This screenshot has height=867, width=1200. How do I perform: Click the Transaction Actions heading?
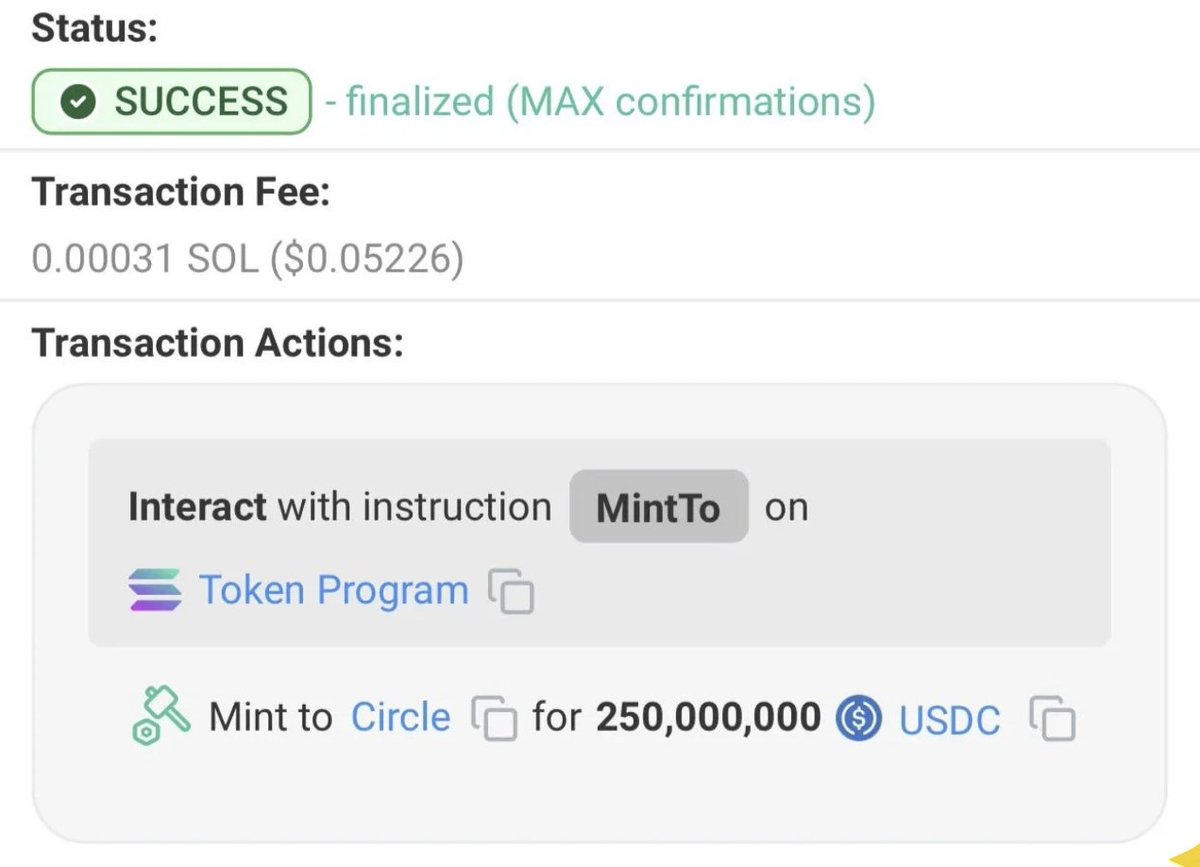coord(218,343)
